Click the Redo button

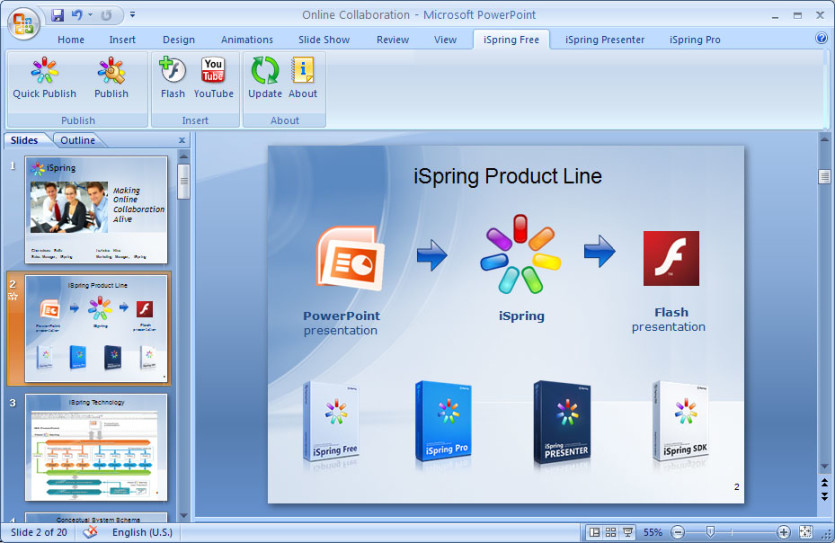[x=107, y=15]
